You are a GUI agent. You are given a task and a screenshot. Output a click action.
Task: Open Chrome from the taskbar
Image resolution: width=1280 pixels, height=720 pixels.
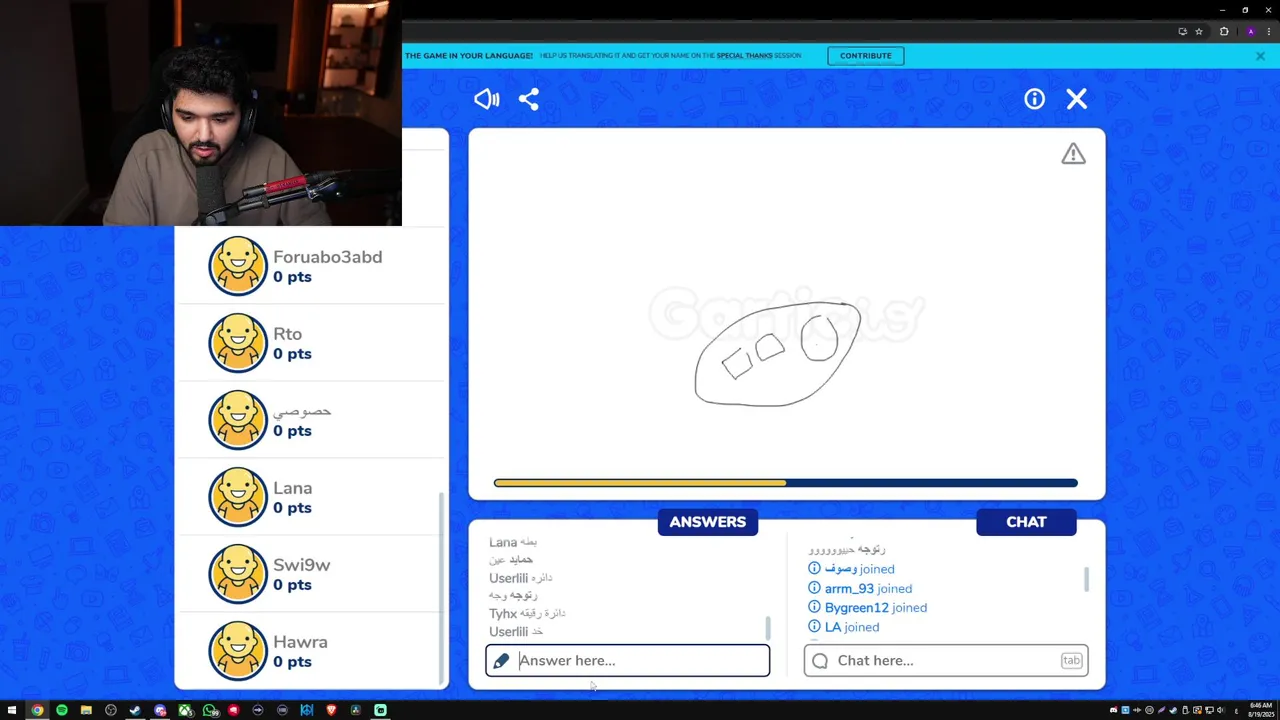(37, 710)
